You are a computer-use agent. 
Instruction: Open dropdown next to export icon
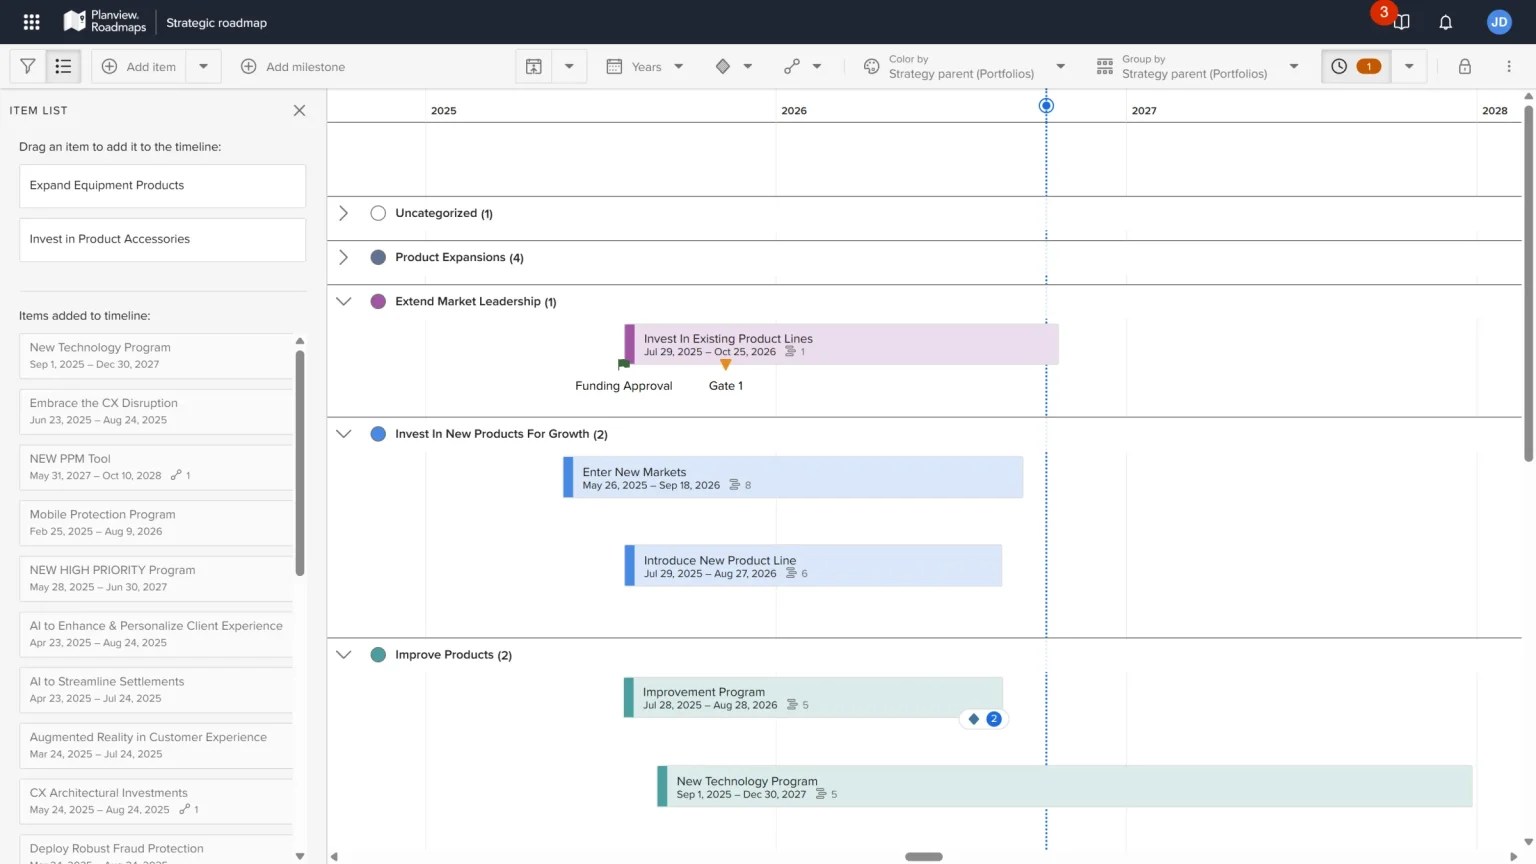click(569, 66)
